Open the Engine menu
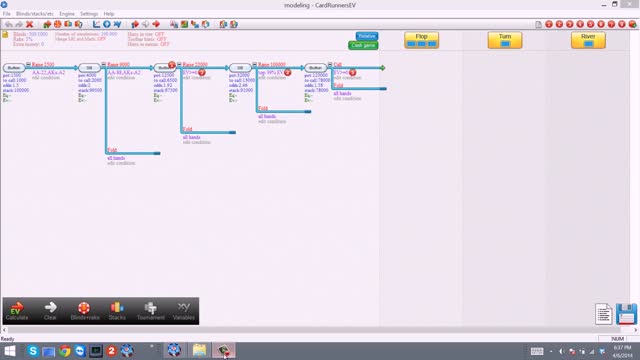This screenshot has width=640, height=360. [67, 14]
